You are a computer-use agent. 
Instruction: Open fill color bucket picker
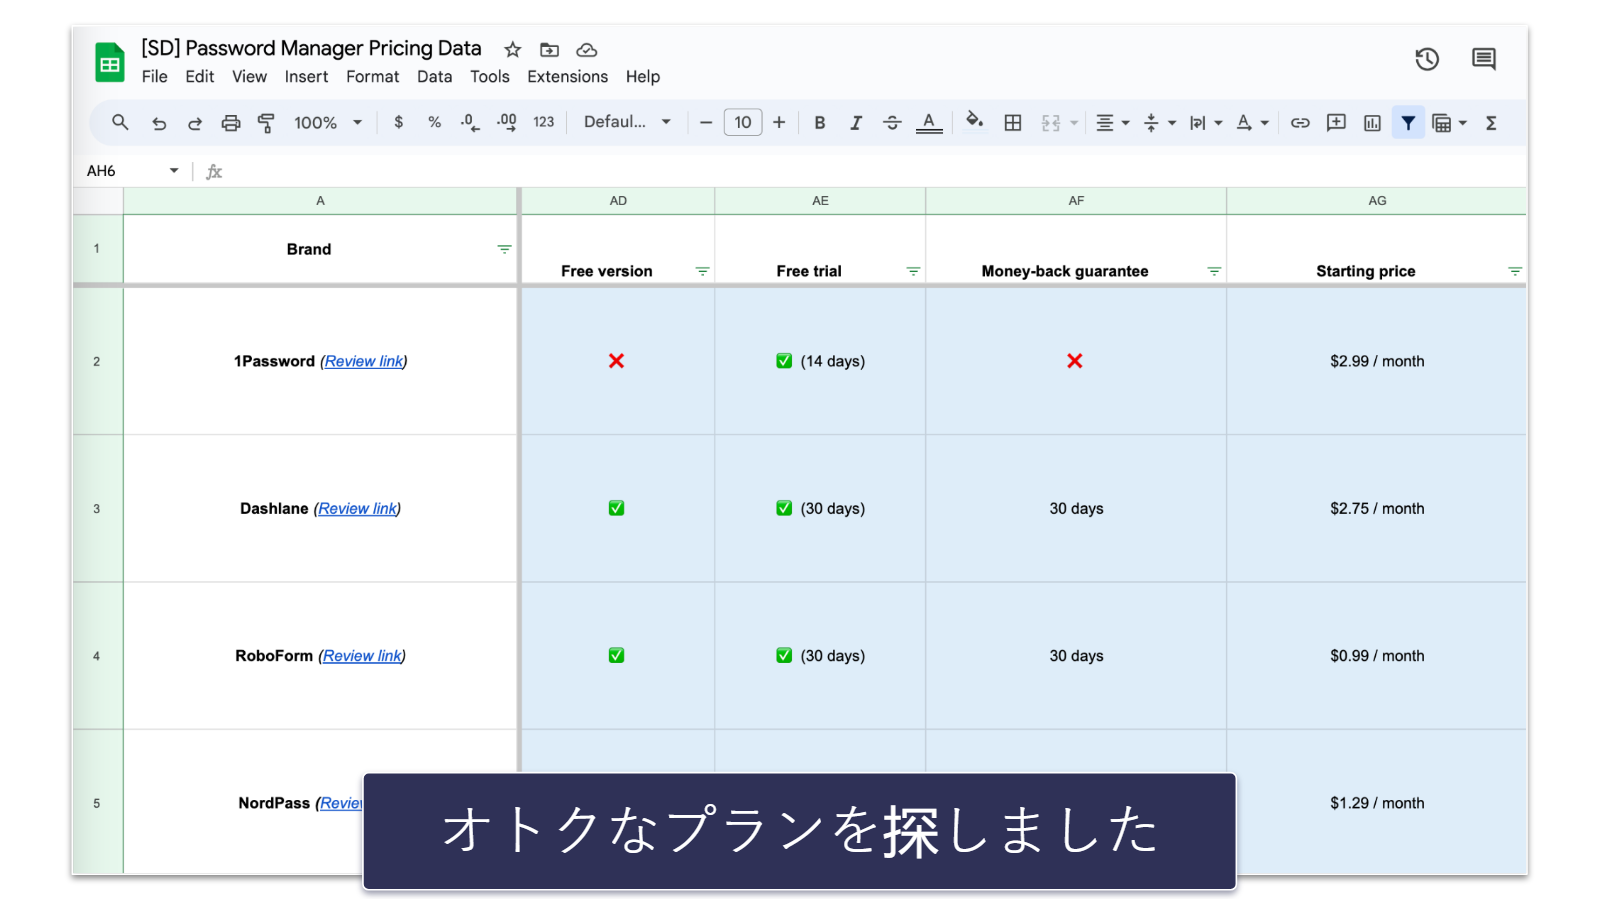click(974, 121)
